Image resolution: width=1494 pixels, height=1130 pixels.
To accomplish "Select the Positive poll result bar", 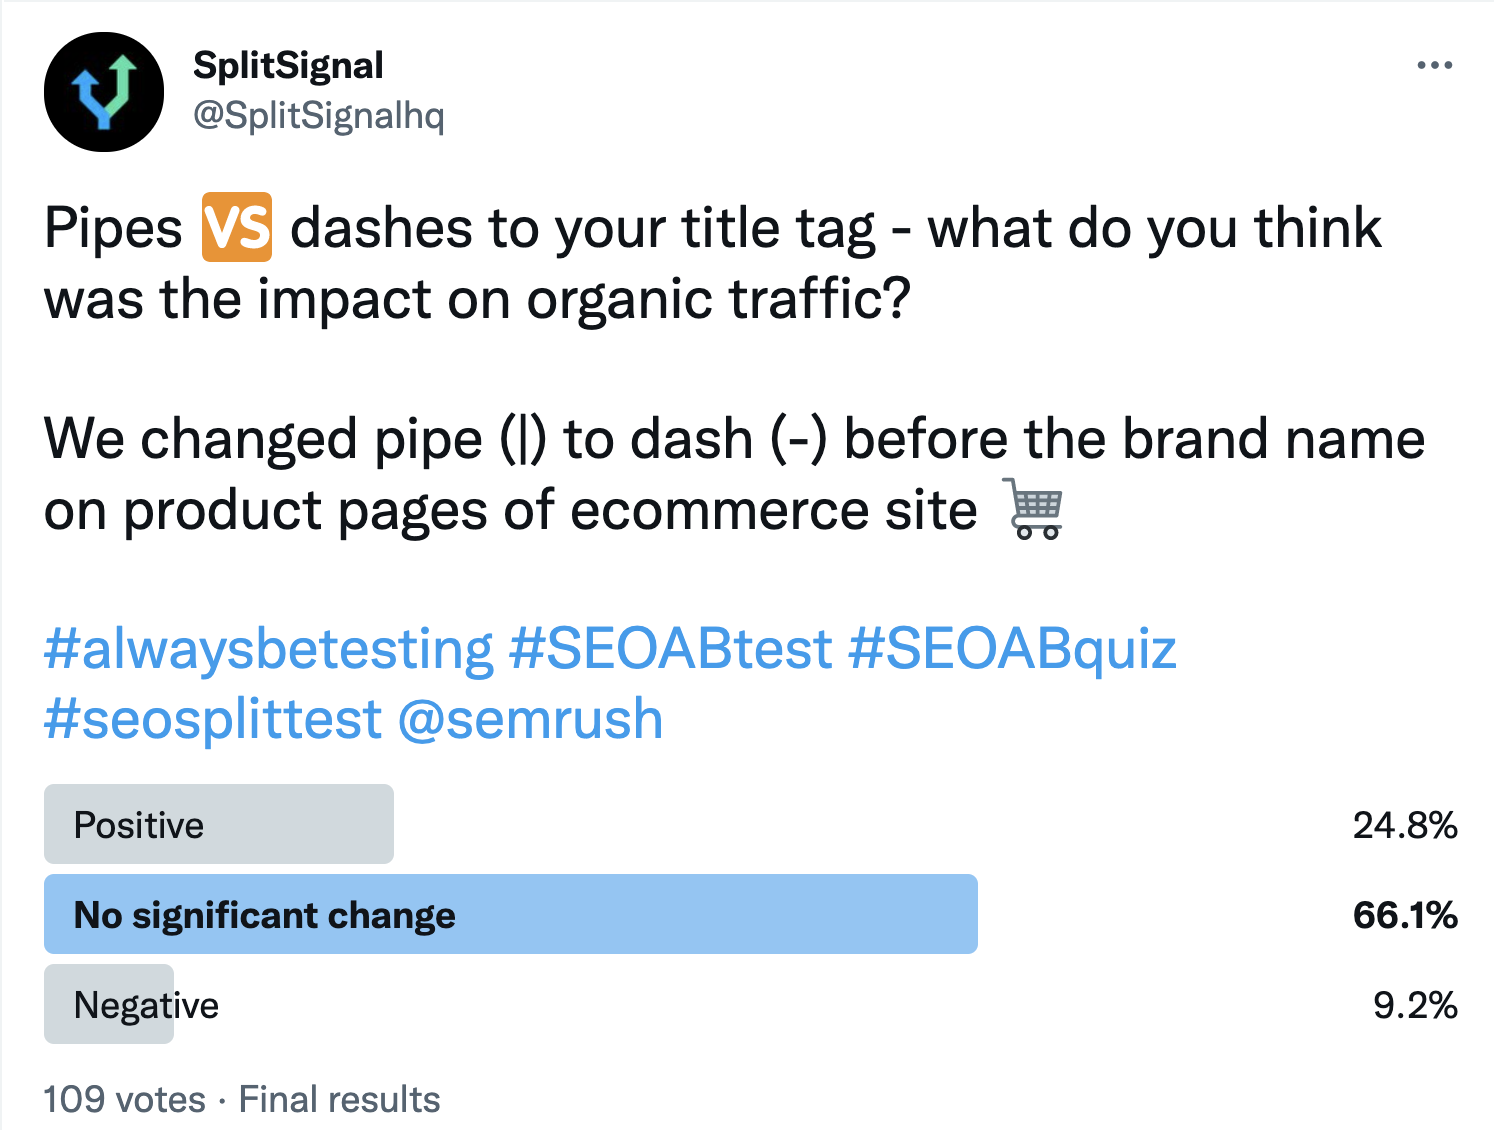I will click(x=219, y=824).
